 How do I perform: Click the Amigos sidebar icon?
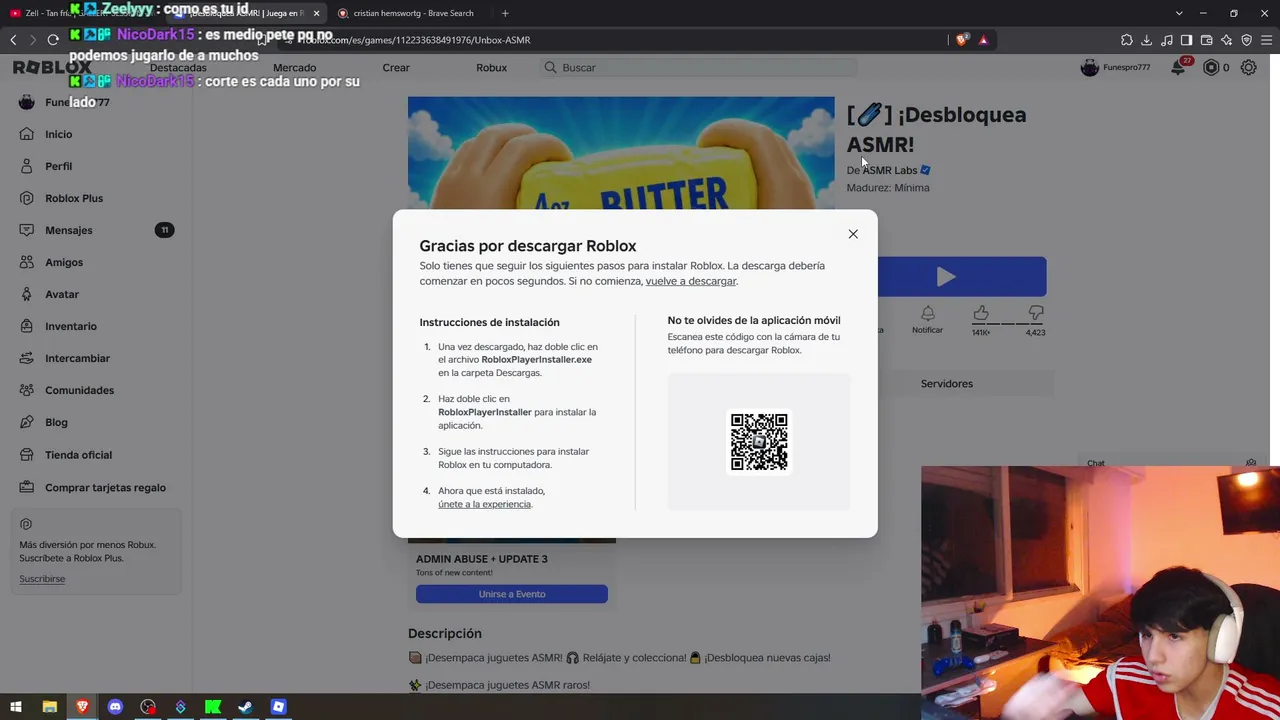26,262
